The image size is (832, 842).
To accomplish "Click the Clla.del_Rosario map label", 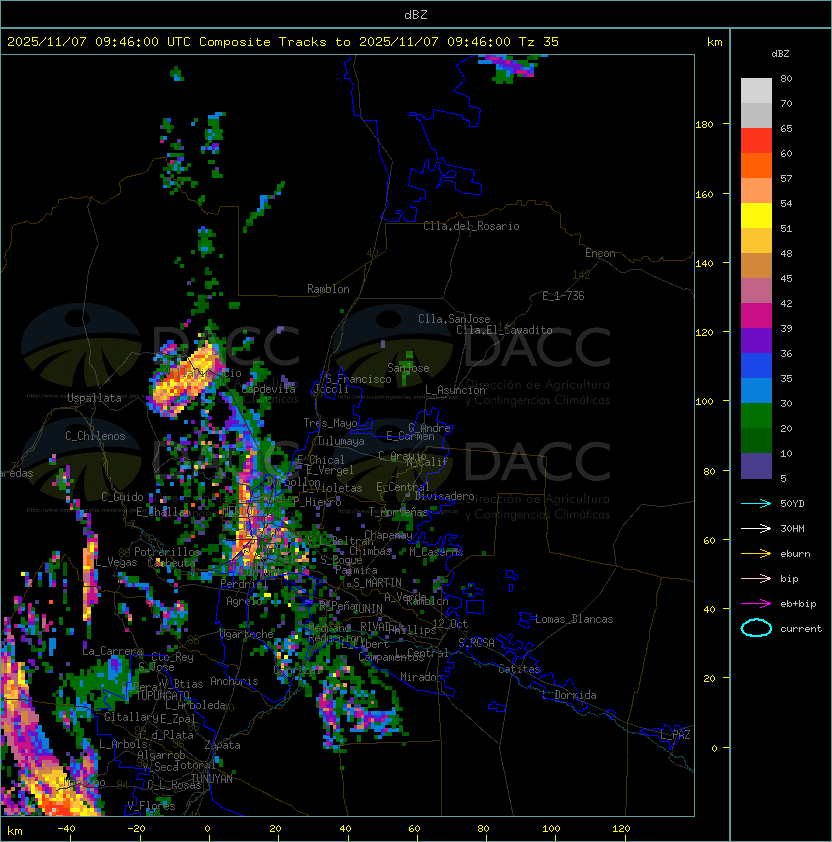I will pyautogui.click(x=471, y=226).
